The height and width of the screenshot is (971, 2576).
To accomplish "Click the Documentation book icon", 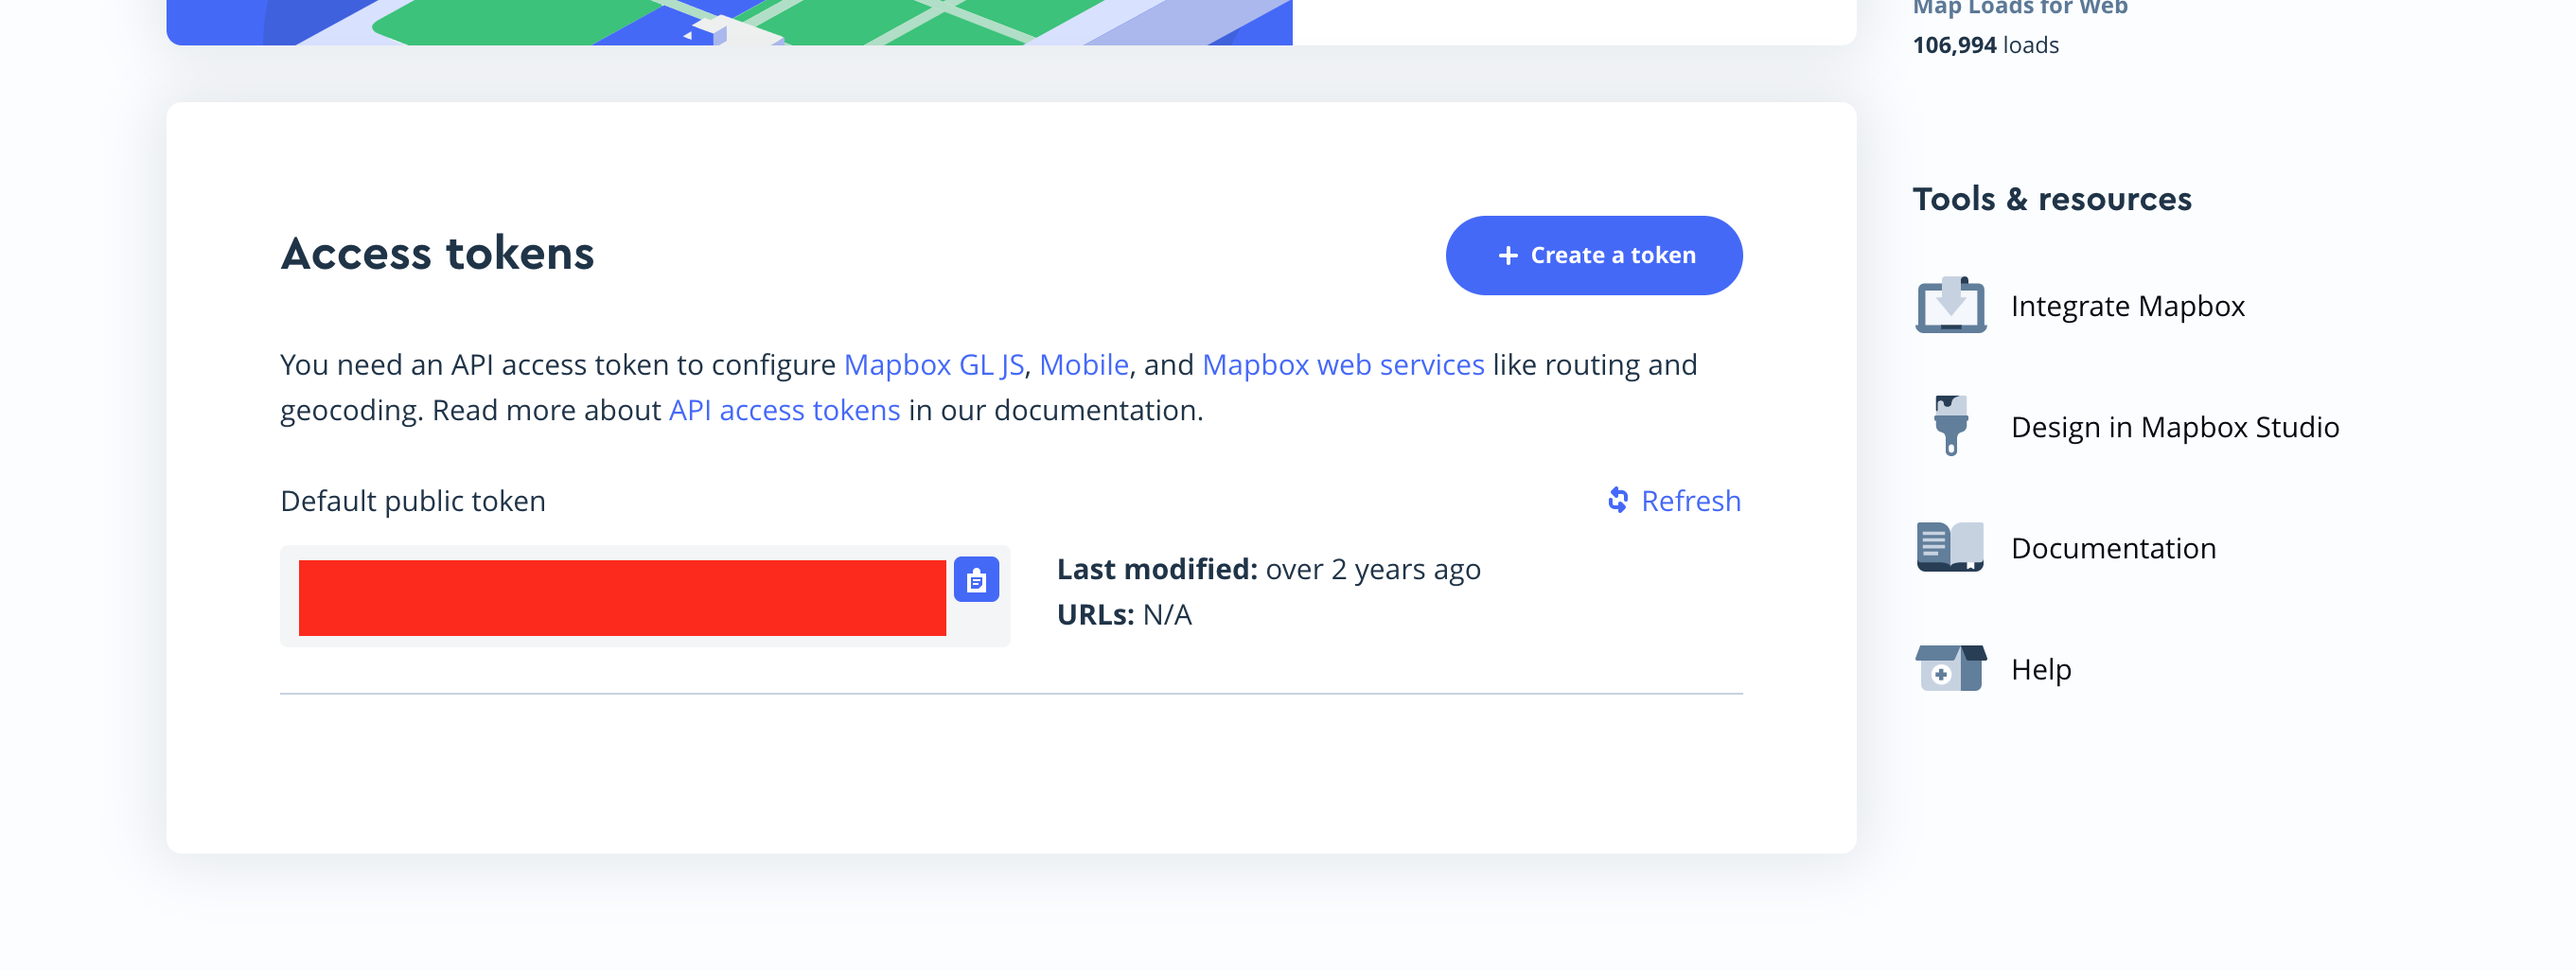I will pos(1950,547).
